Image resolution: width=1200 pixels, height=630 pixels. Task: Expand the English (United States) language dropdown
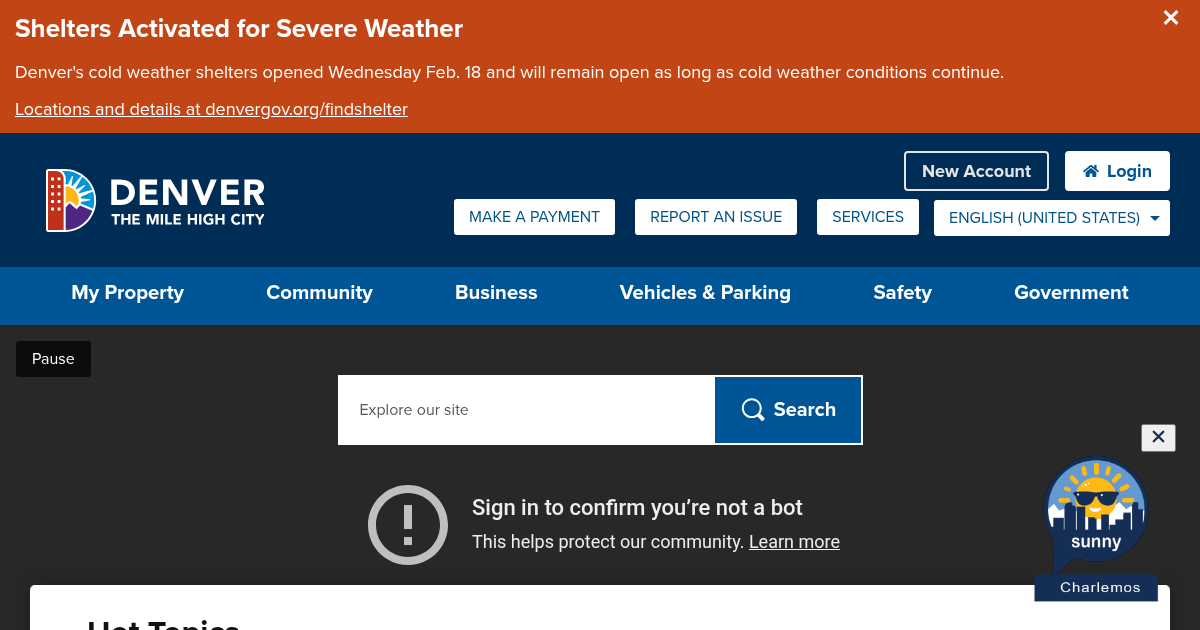[1052, 218]
